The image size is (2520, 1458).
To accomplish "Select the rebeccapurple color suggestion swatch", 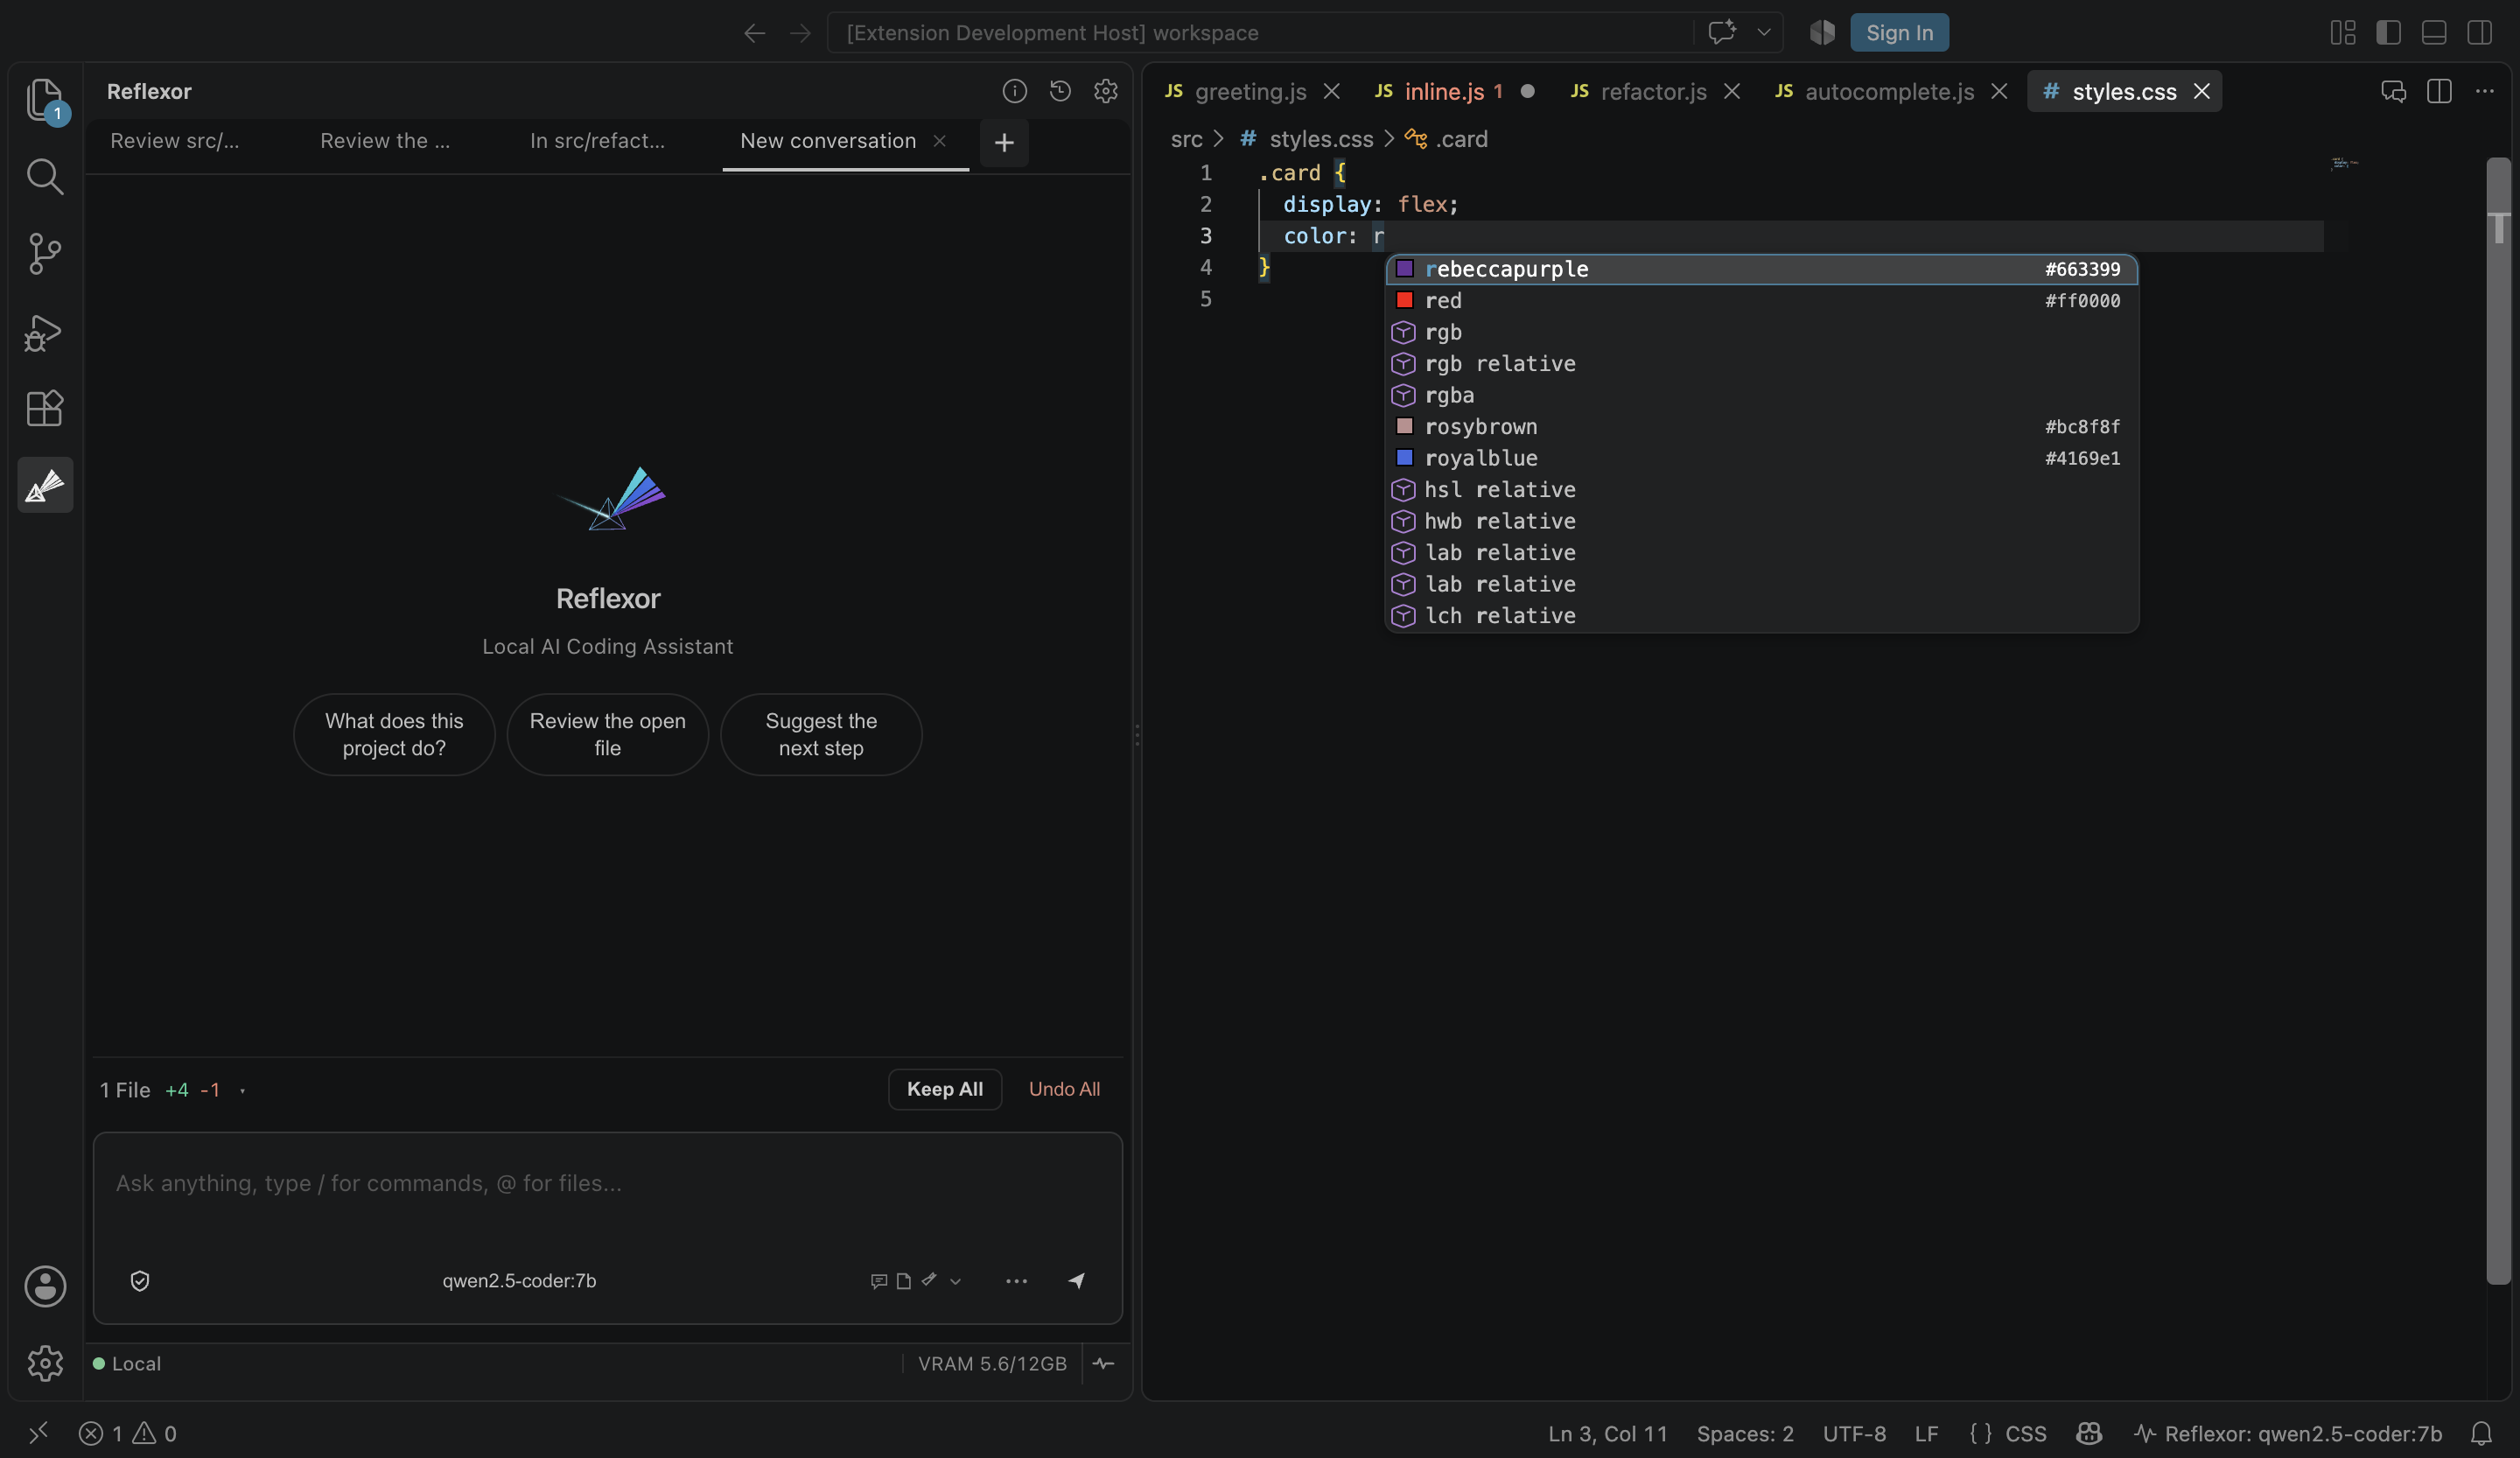I will coord(1404,268).
